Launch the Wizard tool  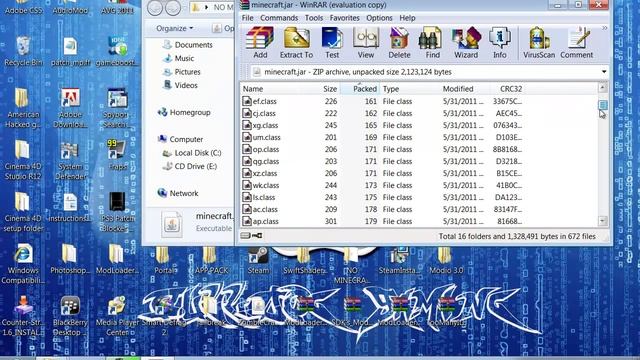pyautogui.click(x=466, y=43)
